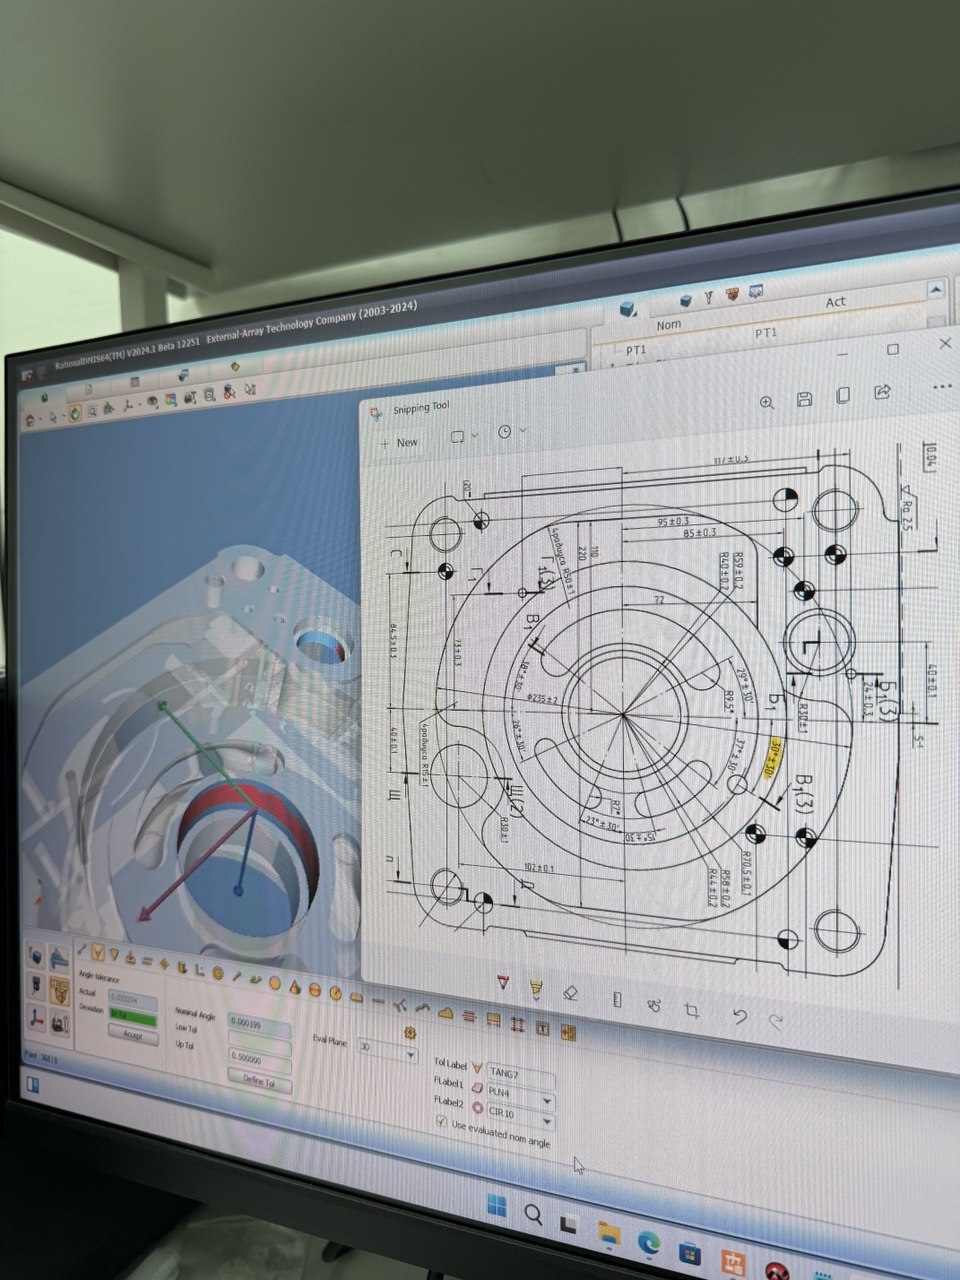This screenshot has width=960, height=1280.
Task: Select the yellow highlighter tool
Action: [x=536, y=988]
